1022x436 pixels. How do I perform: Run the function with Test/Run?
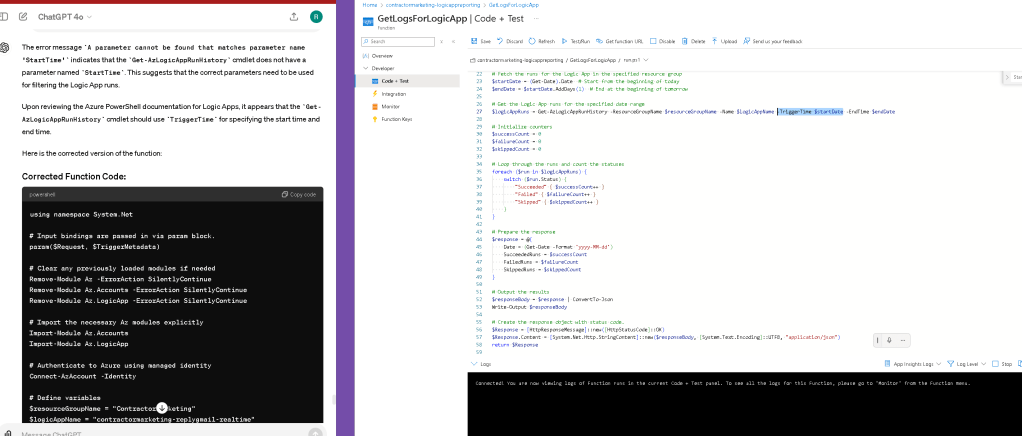[576, 41]
